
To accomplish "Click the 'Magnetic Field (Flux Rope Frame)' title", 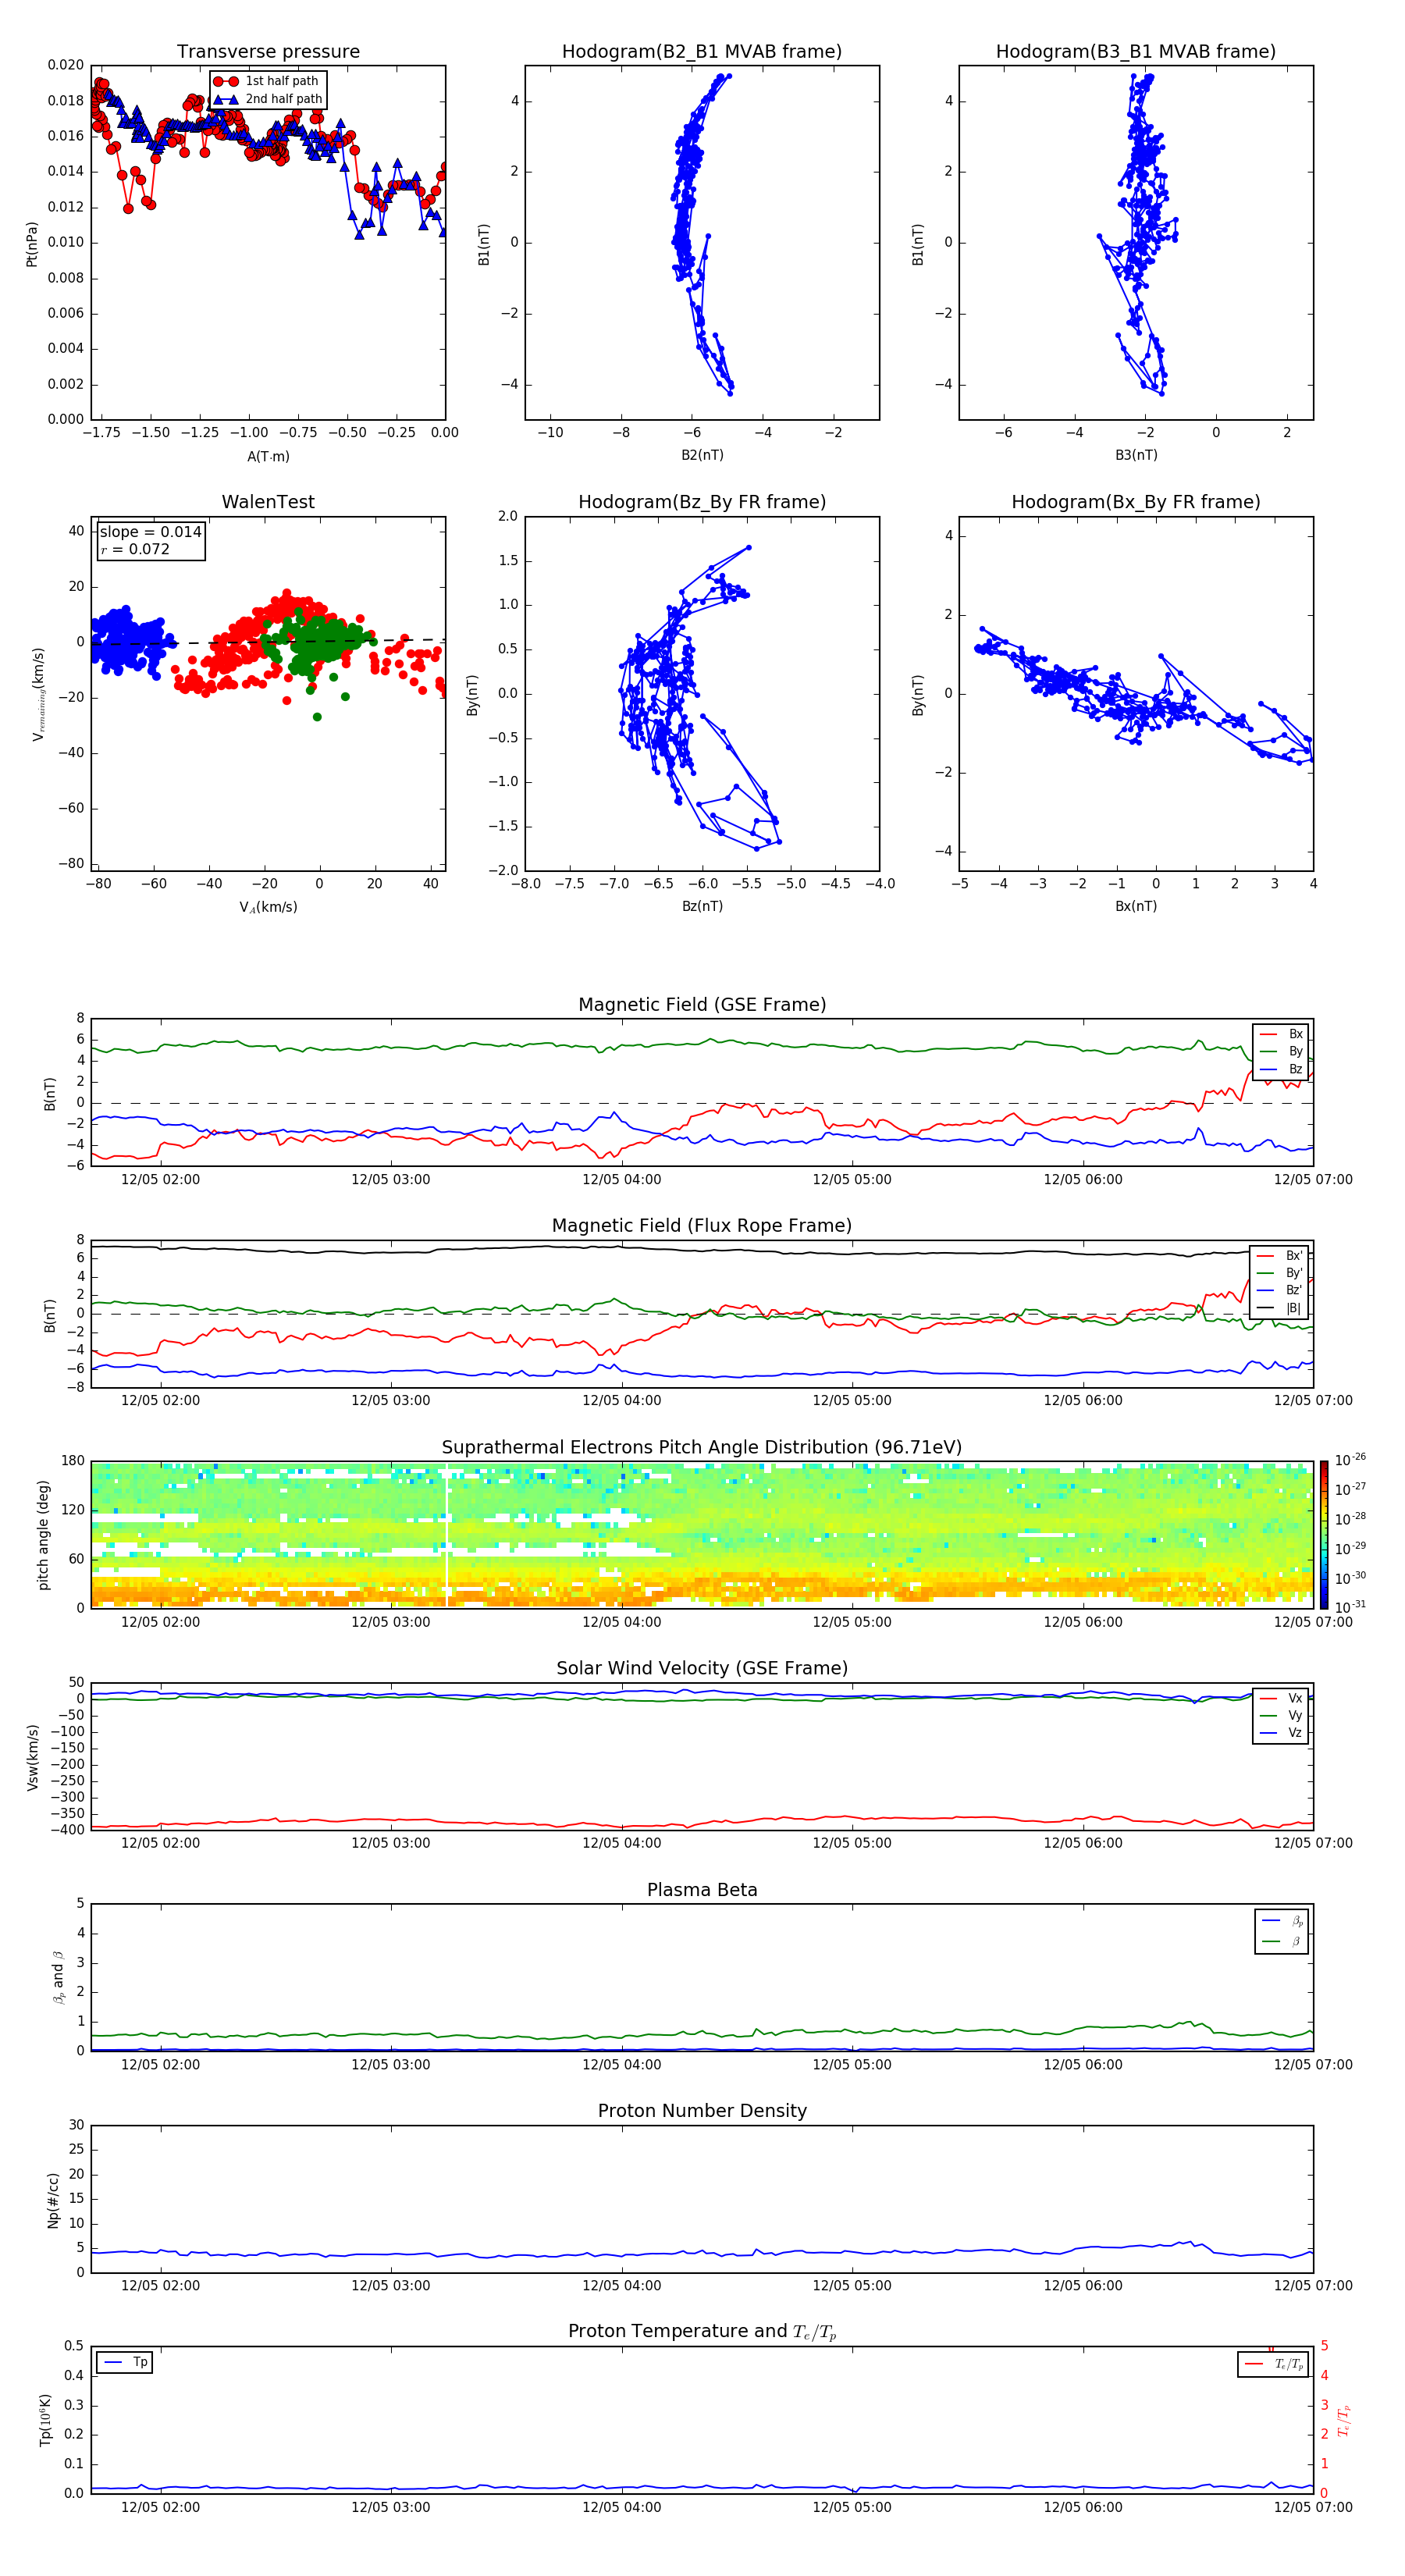I will [x=702, y=1226].
